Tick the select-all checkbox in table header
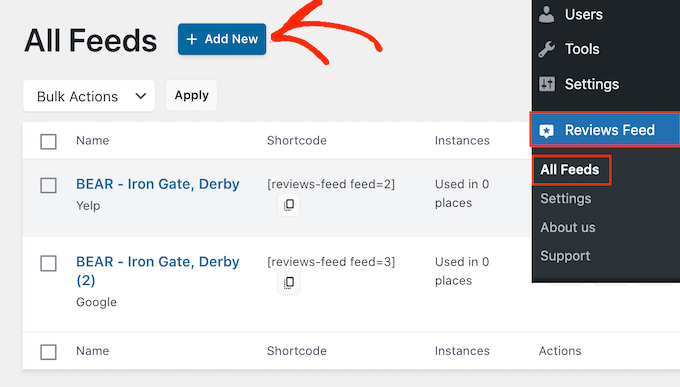The width and height of the screenshot is (680, 387). 48,141
